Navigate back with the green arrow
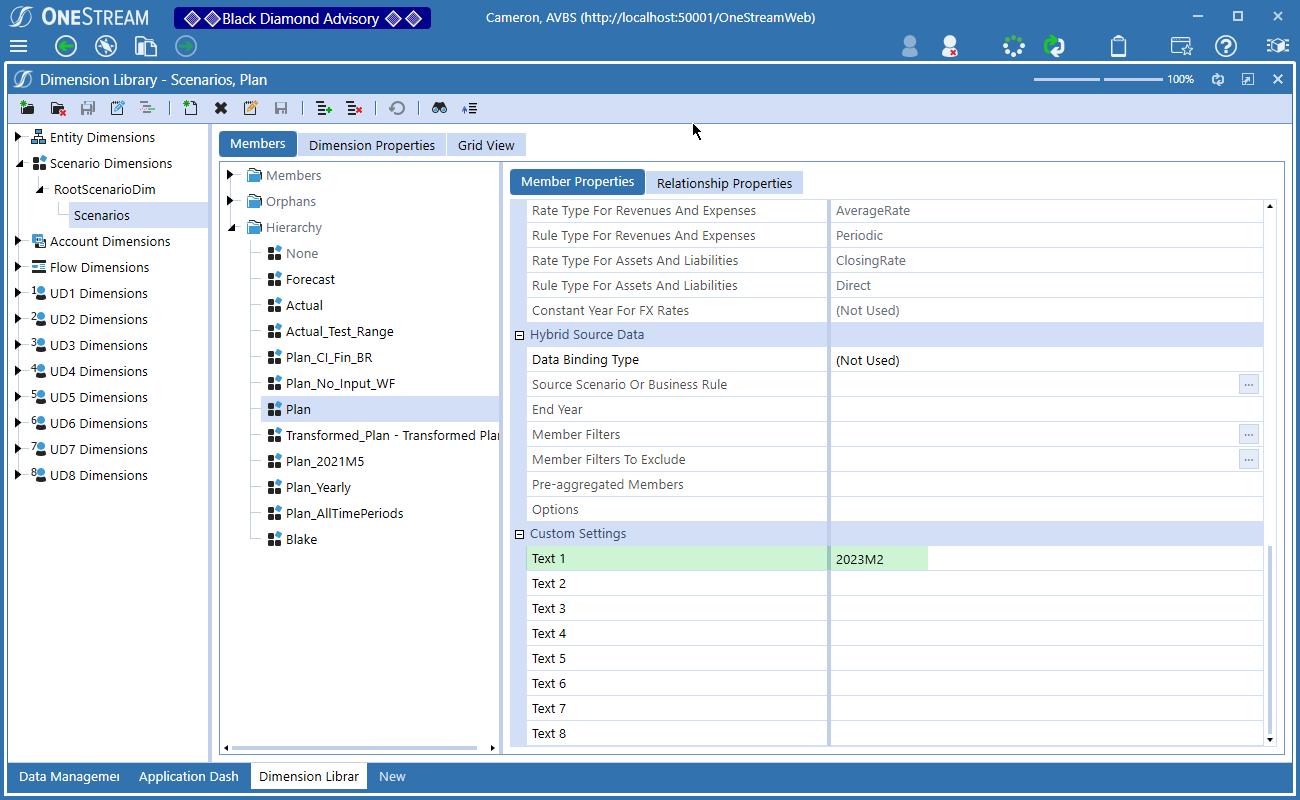Image resolution: width=1300 pixels, height=800 pixels. point(66,46)
